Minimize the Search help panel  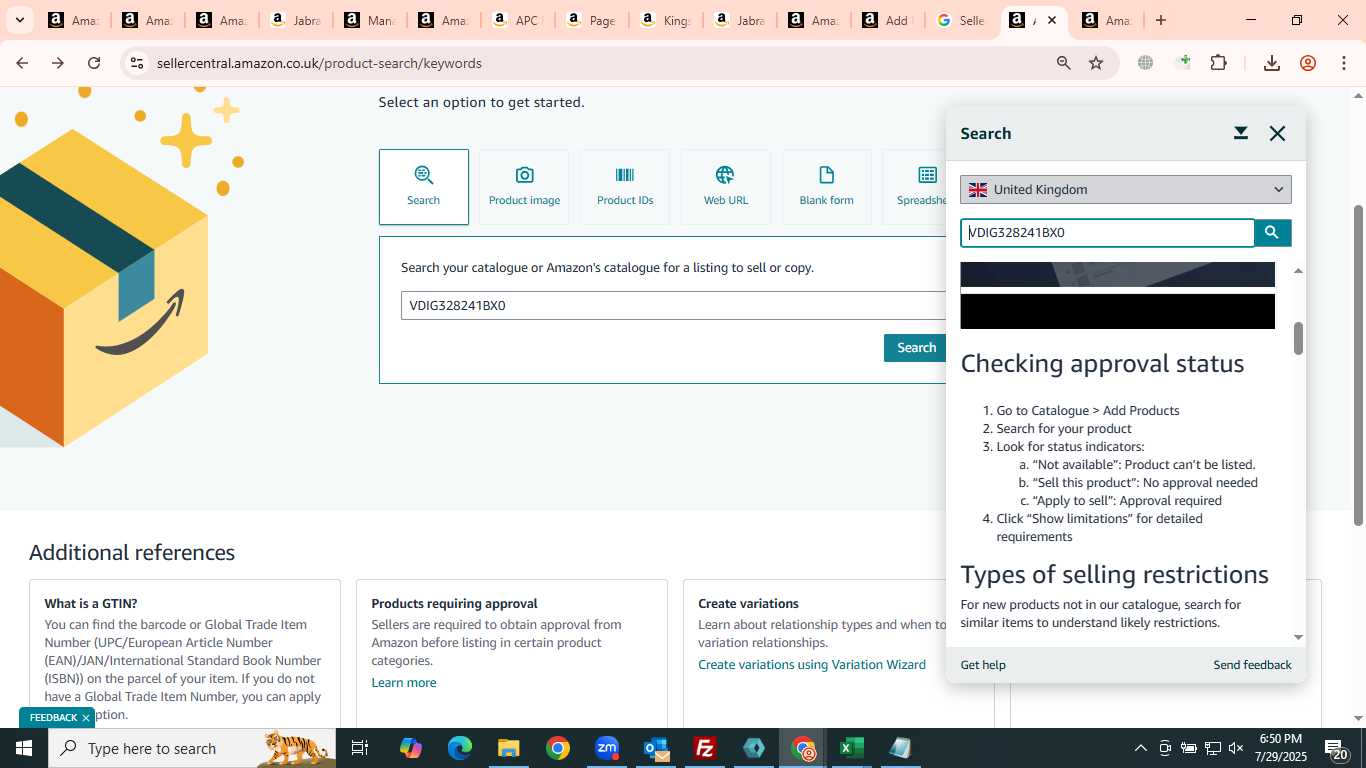click(1241, 133)
